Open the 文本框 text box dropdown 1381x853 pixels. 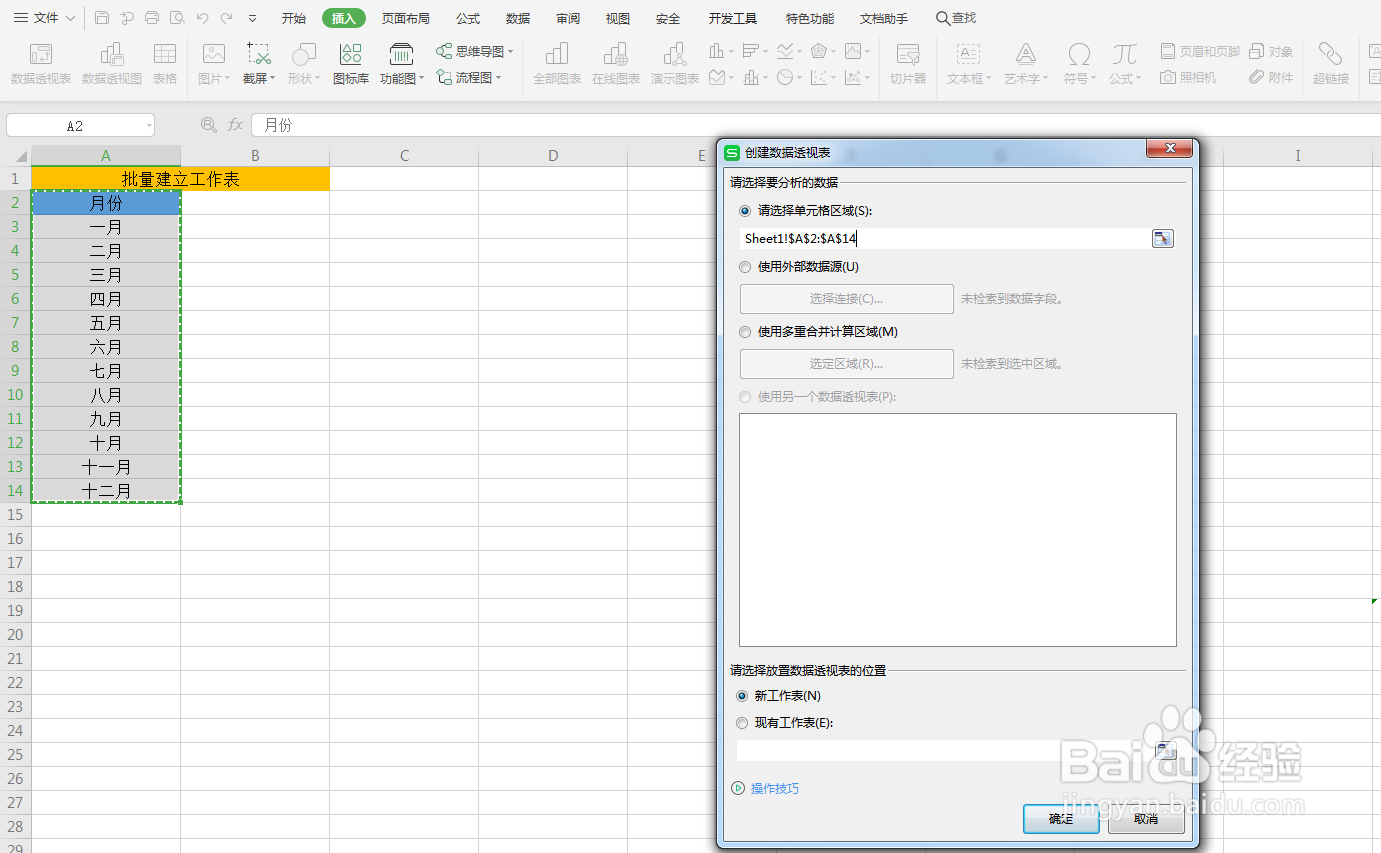point(988,78)
